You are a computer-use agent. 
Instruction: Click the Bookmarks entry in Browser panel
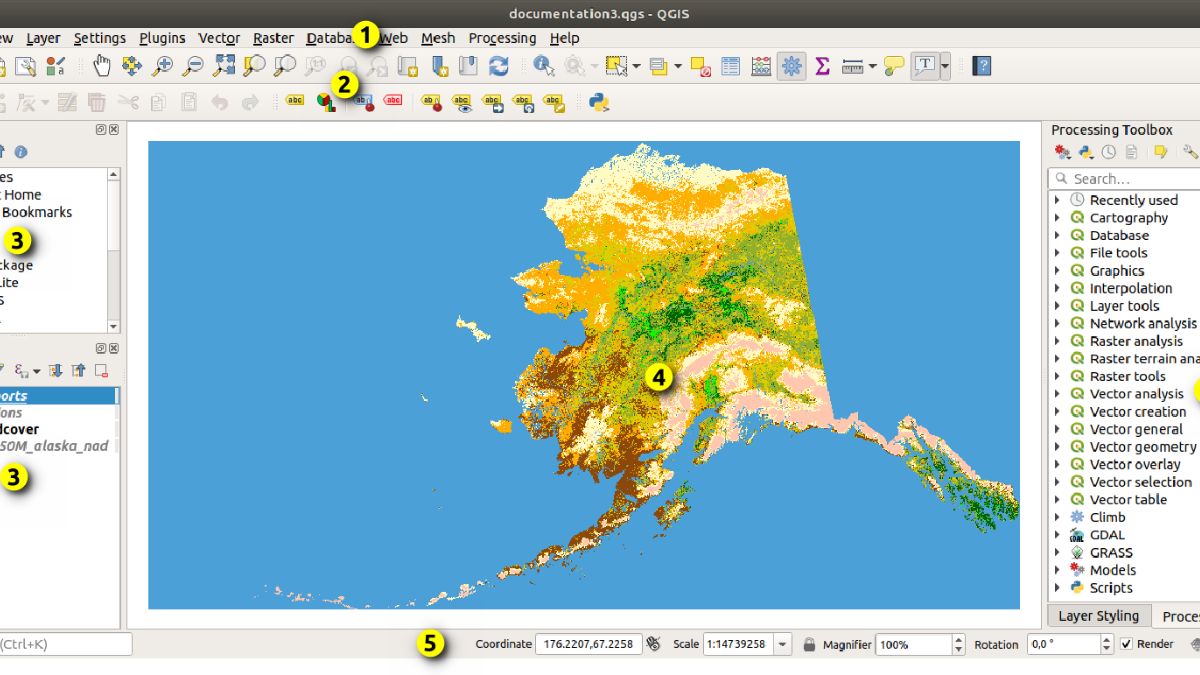coord(35,212)
